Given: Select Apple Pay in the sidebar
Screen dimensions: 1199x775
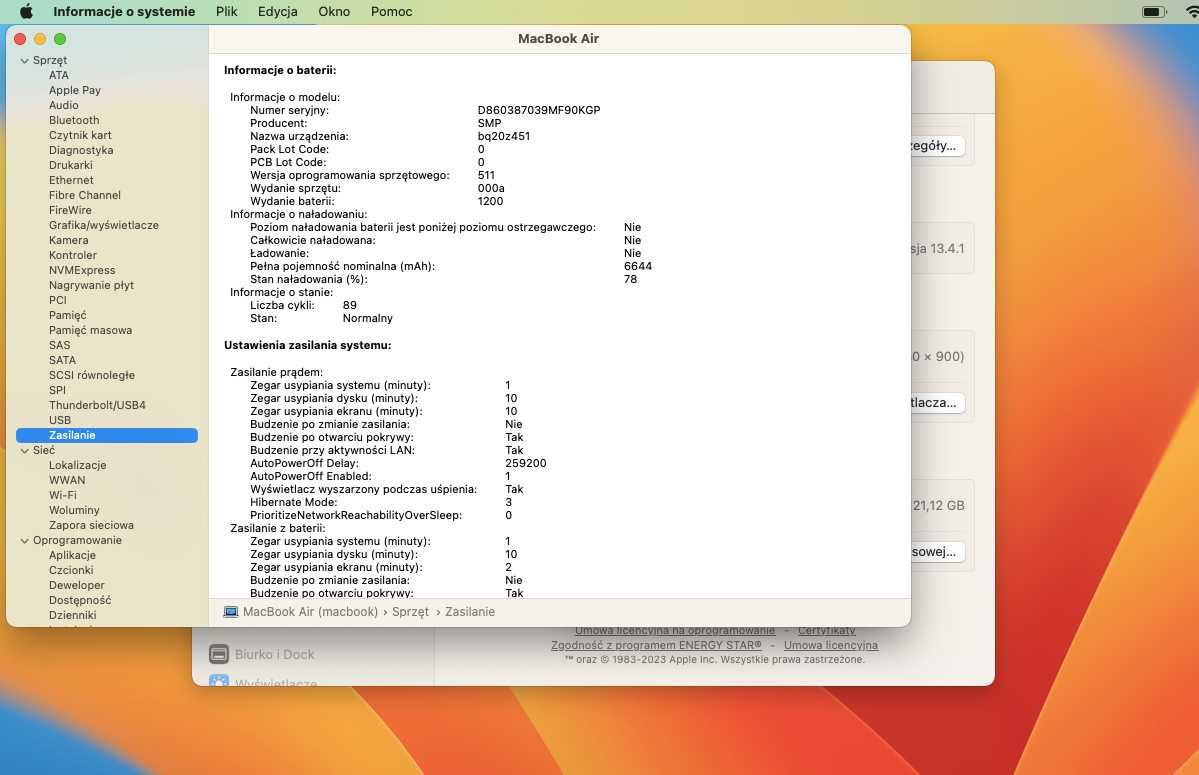Looking at the screenshot, I should [x=75, y=90].
